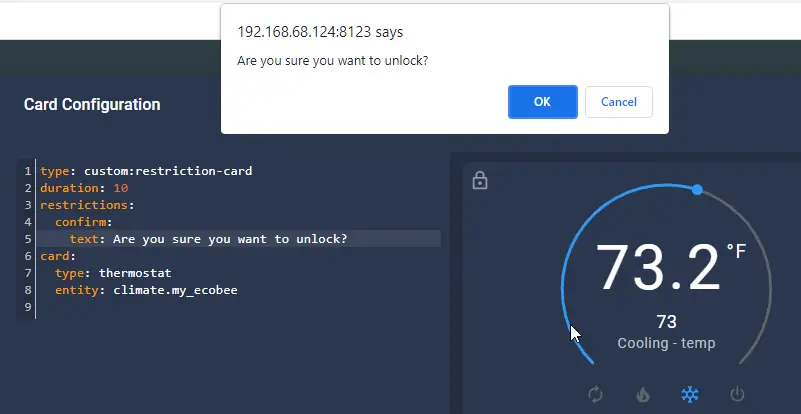Select the flame heat mode icon

tap(643, 394)
